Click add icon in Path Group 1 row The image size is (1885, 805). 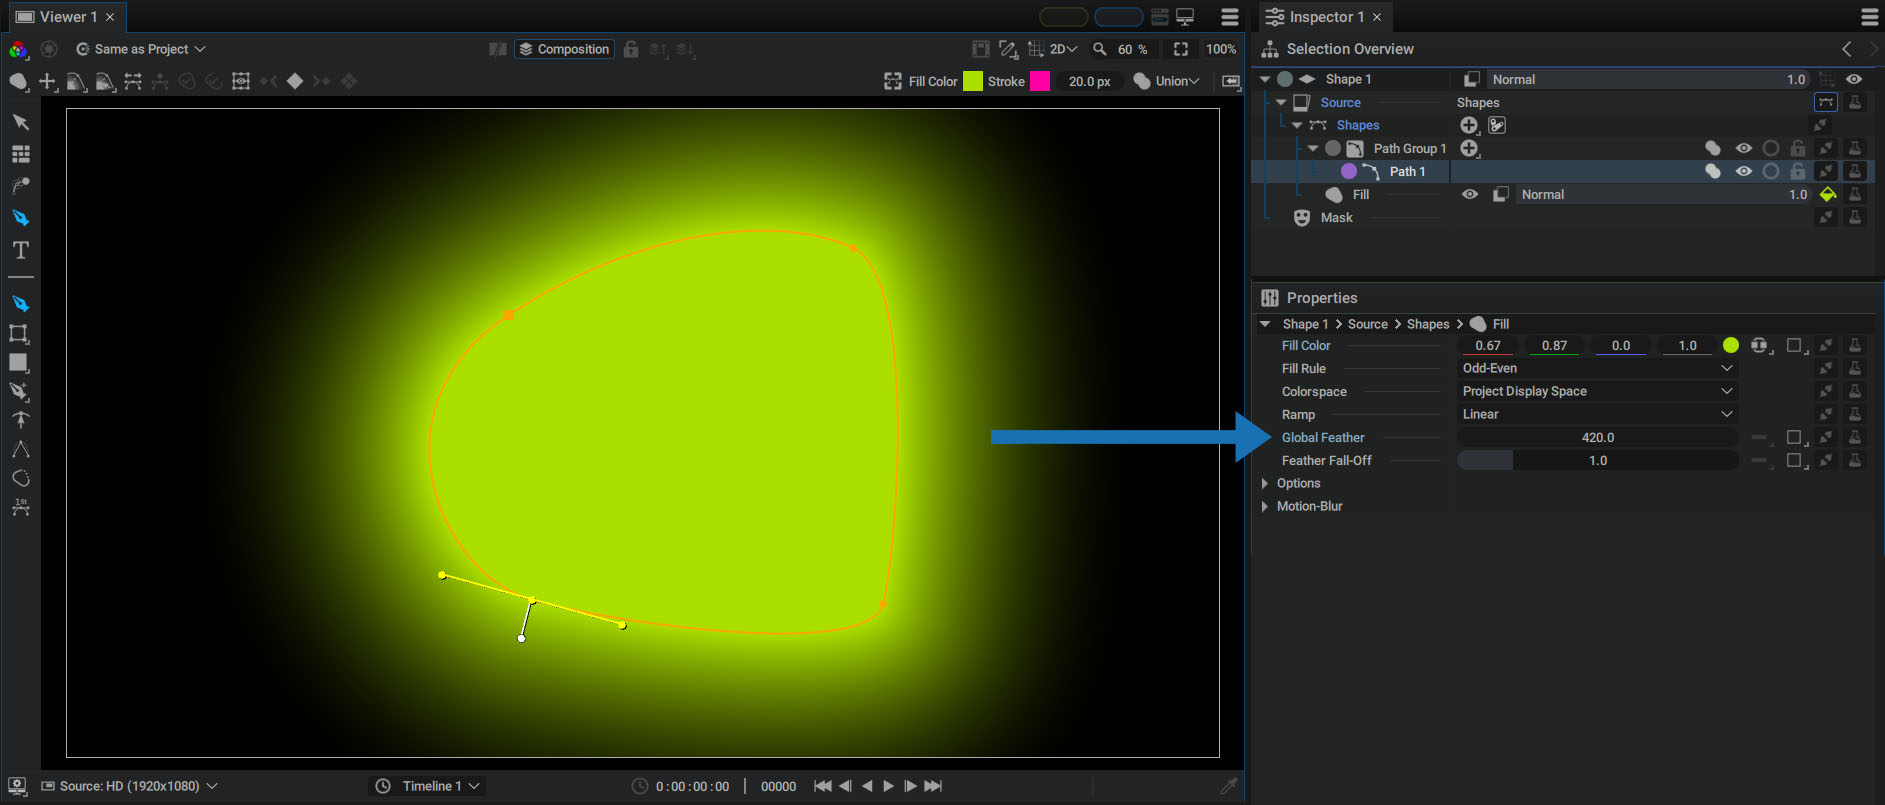pos(1469,148)
